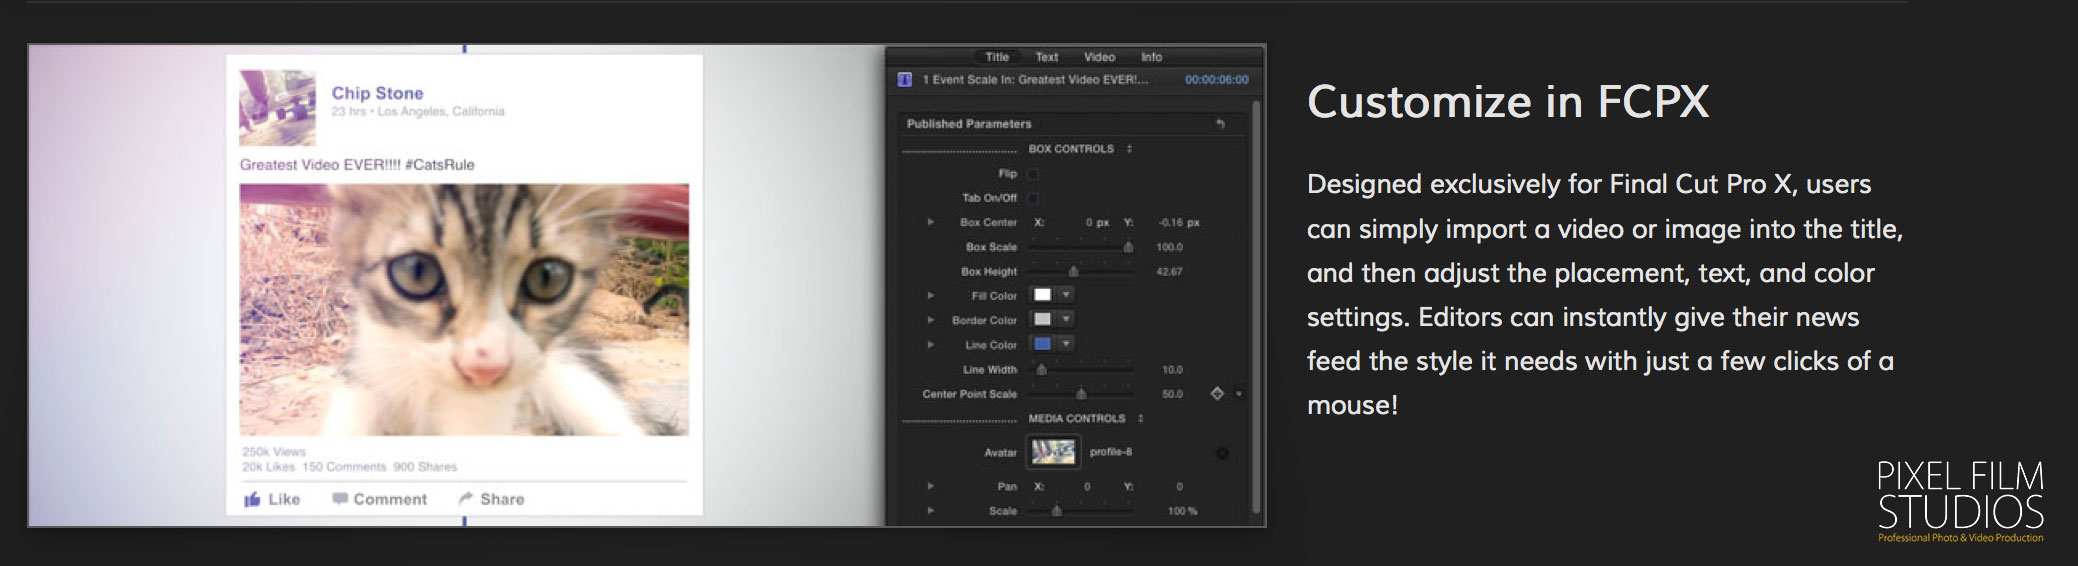Click the title clip icon in inspector header

tap(905, 80)
